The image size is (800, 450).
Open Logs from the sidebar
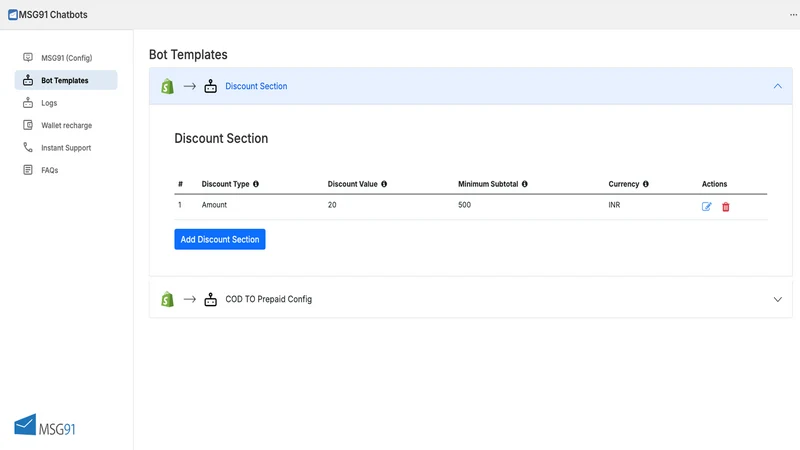(66, 103)
